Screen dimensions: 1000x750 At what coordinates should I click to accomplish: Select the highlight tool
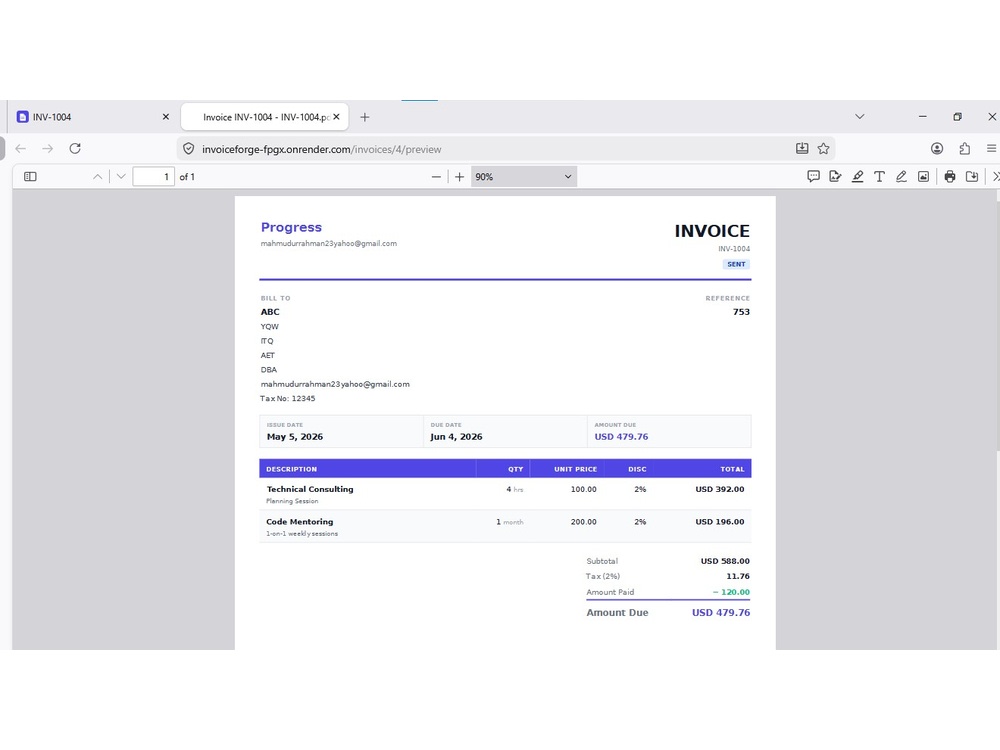[857, 177]
